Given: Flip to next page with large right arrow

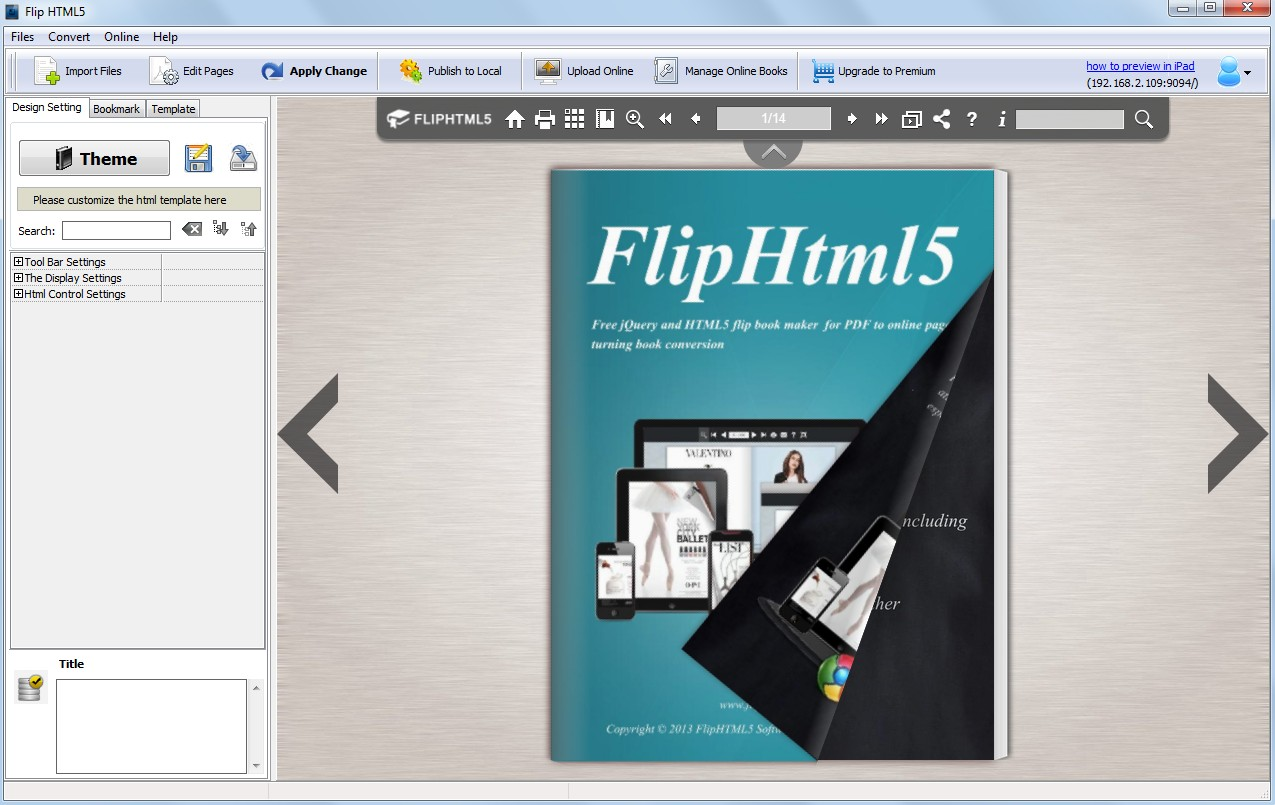Looking at the screenshot, I should [x=1236, y=433].
